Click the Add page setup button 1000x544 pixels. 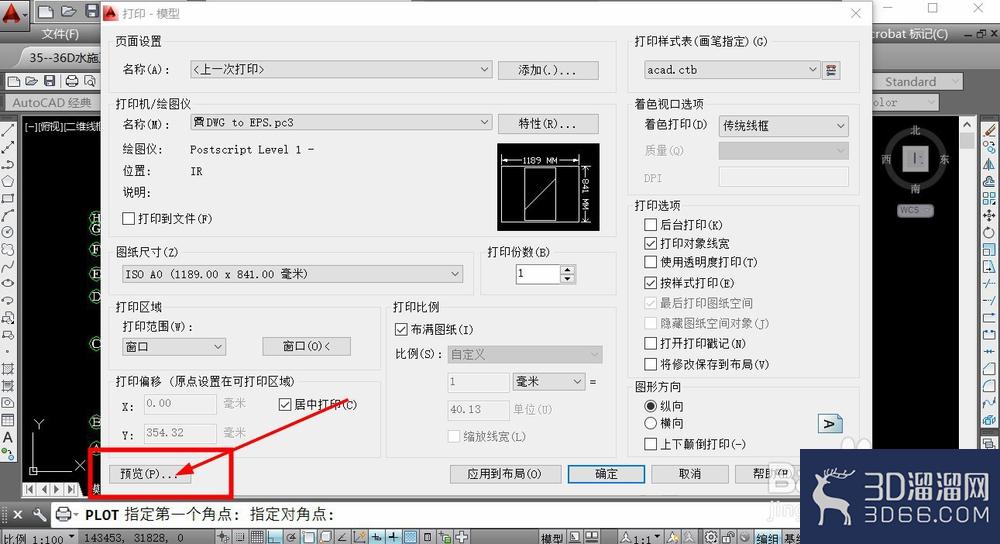(x=548, y=70)
